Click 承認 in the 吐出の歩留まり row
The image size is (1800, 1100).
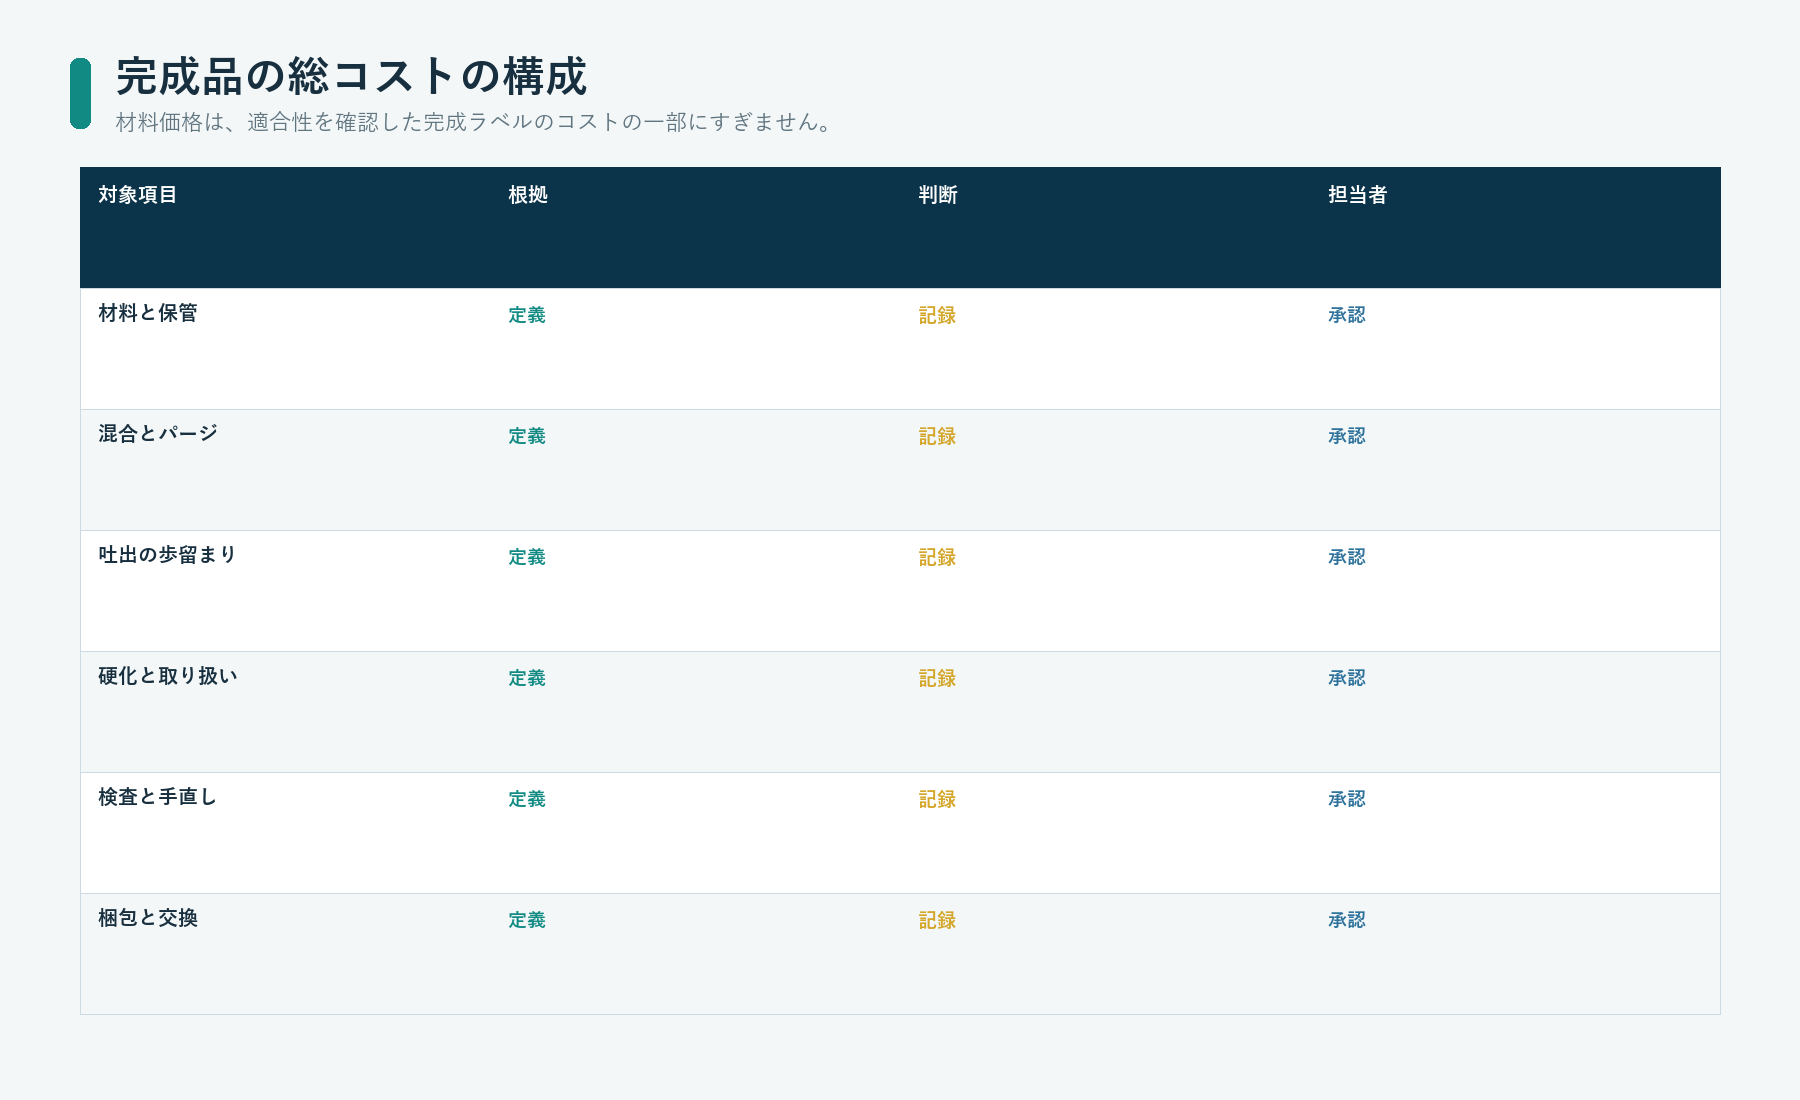point(1347,557)
